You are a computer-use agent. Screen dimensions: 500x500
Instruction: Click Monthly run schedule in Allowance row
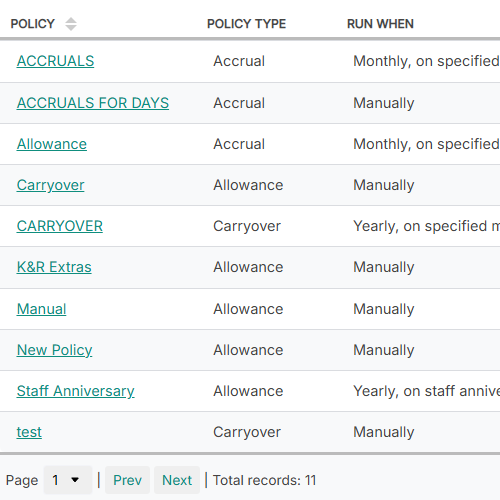coord(426,144)
